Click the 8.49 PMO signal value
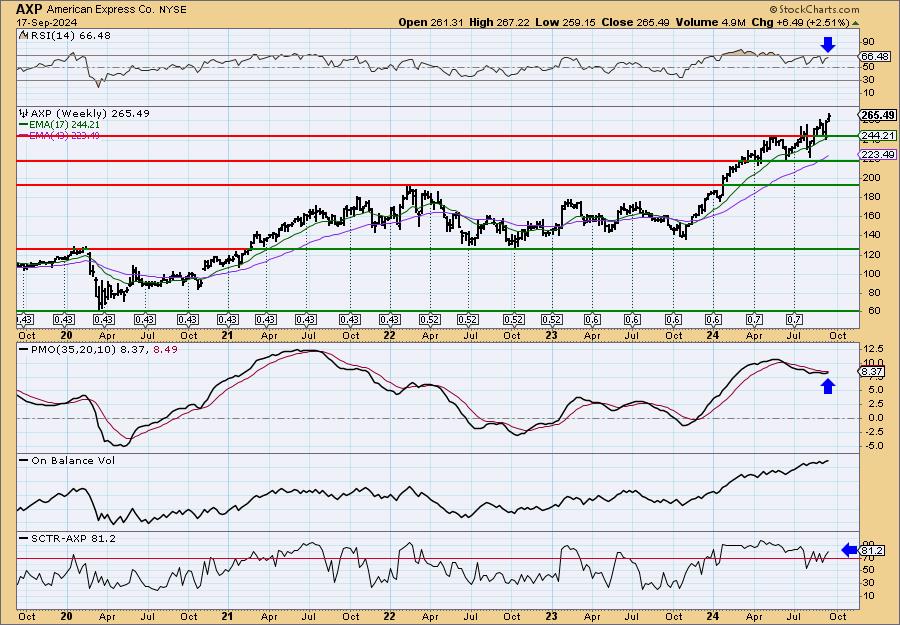 (x=165, y=349)
